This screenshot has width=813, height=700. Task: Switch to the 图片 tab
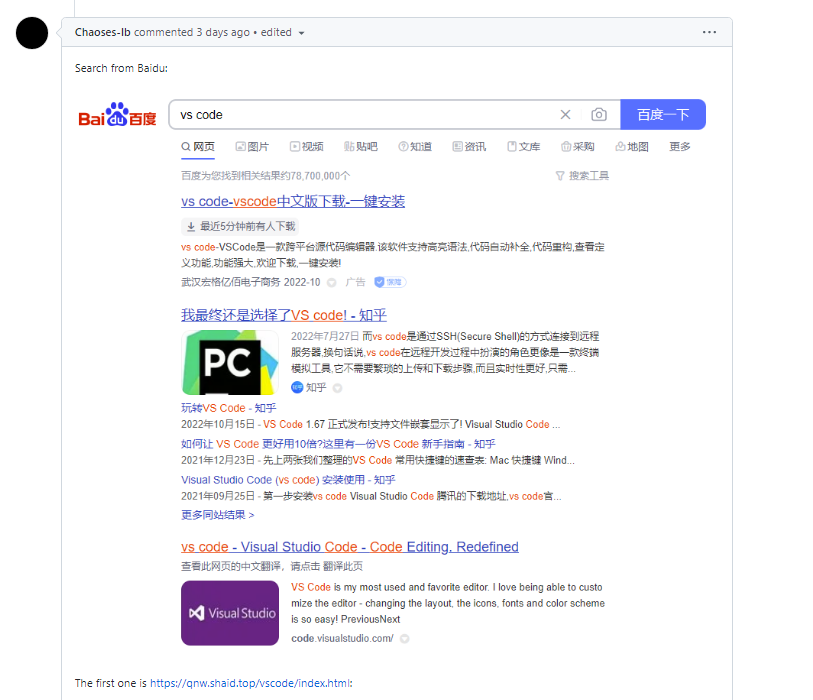click(253, 147)
